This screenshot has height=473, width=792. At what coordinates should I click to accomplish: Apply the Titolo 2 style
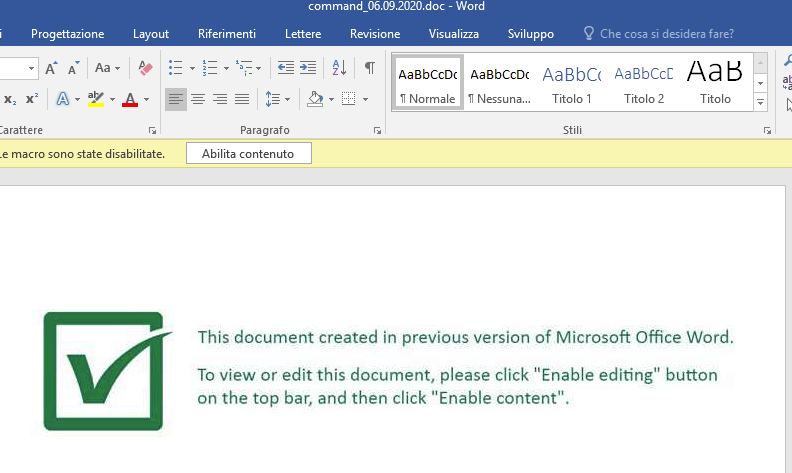coord(644,82)
